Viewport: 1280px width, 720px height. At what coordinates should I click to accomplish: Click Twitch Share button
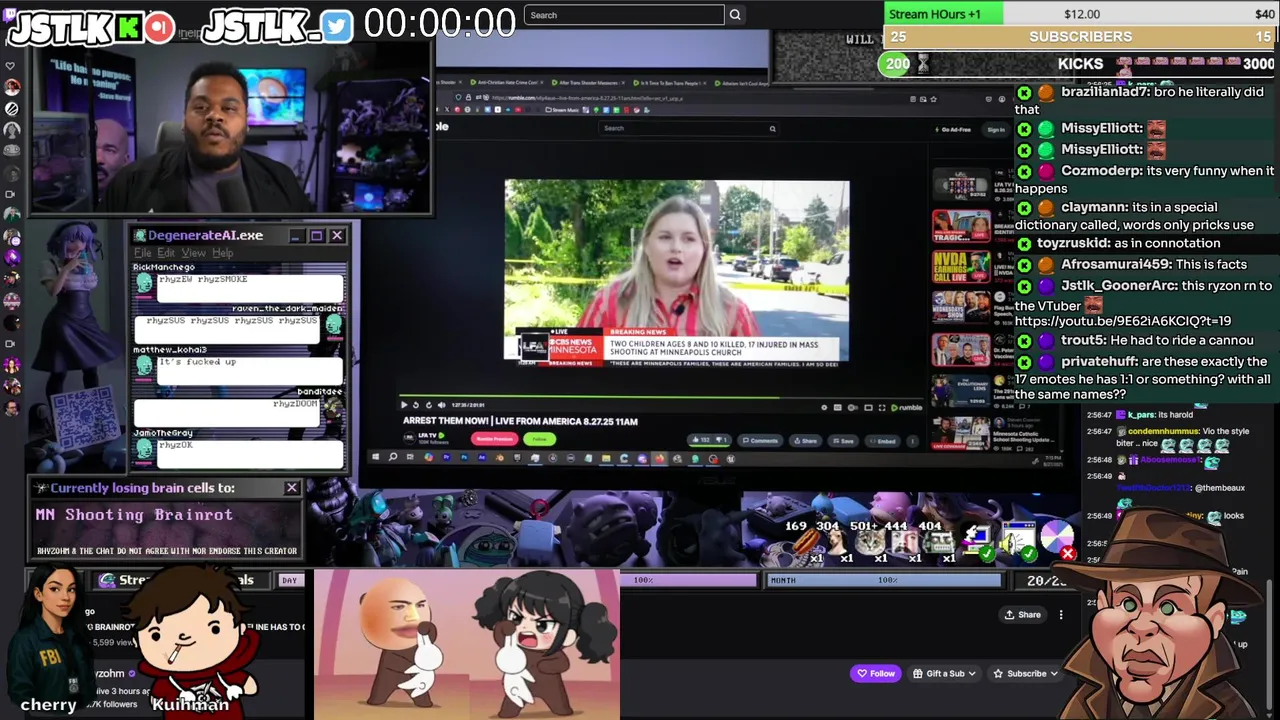pos(1023,614)
